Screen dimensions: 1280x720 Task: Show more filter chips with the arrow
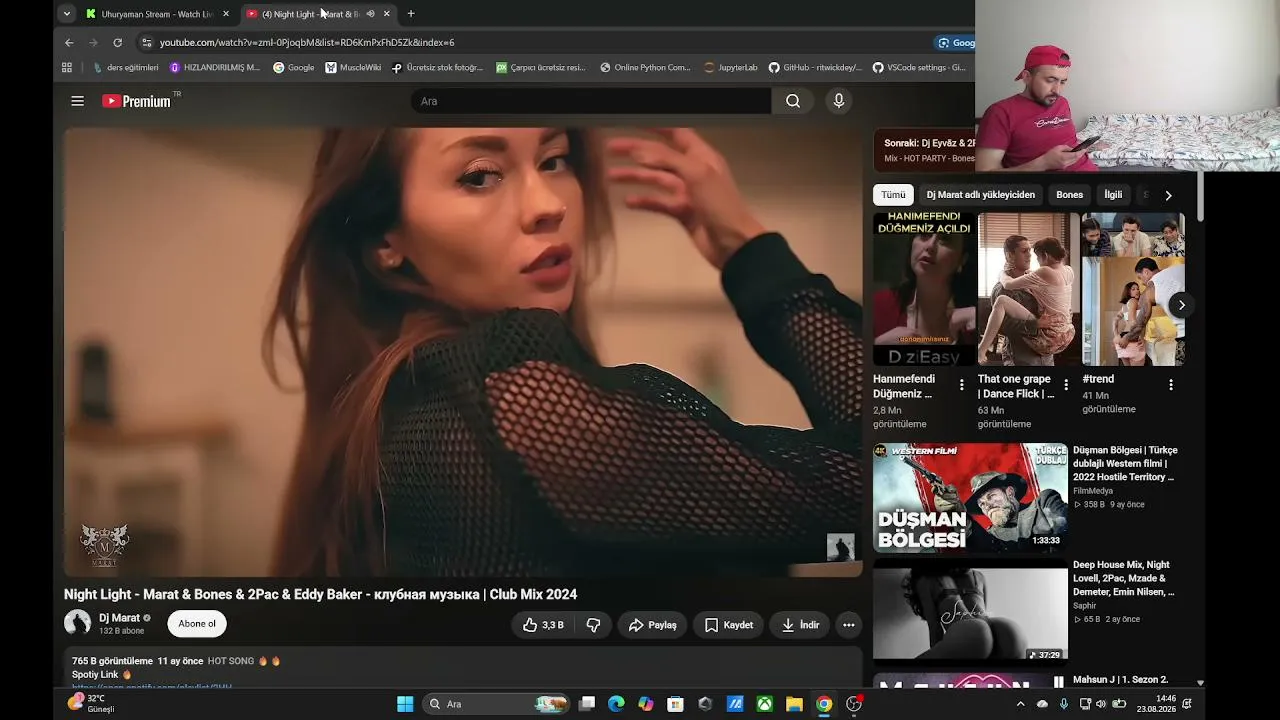1168,195
